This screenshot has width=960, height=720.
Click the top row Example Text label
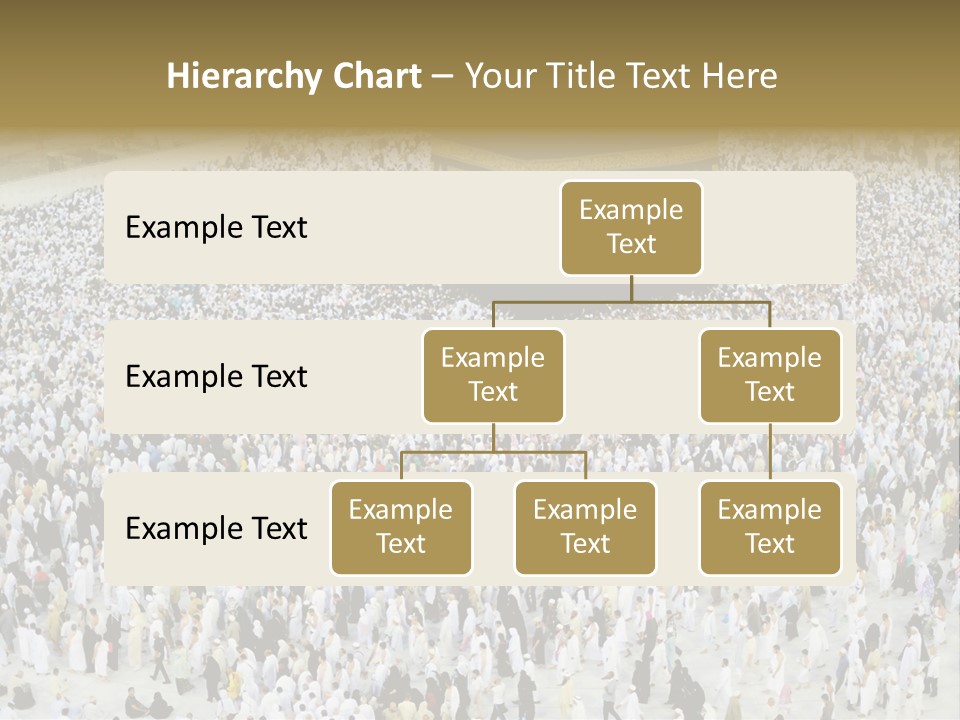216,228
